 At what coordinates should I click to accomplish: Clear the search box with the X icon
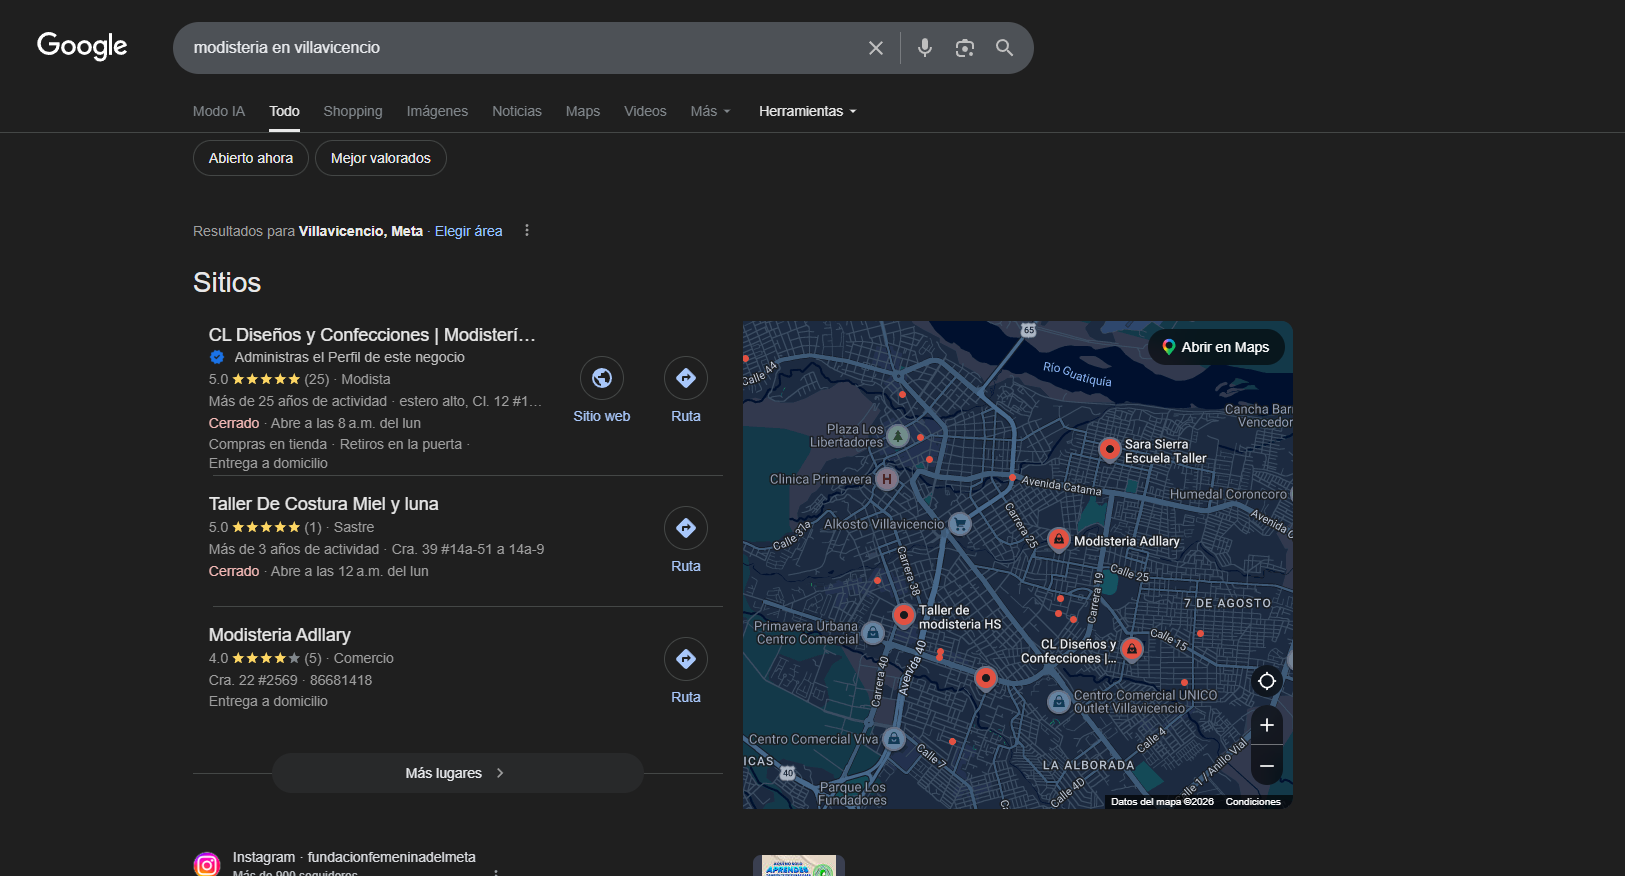tap(876, 48)
